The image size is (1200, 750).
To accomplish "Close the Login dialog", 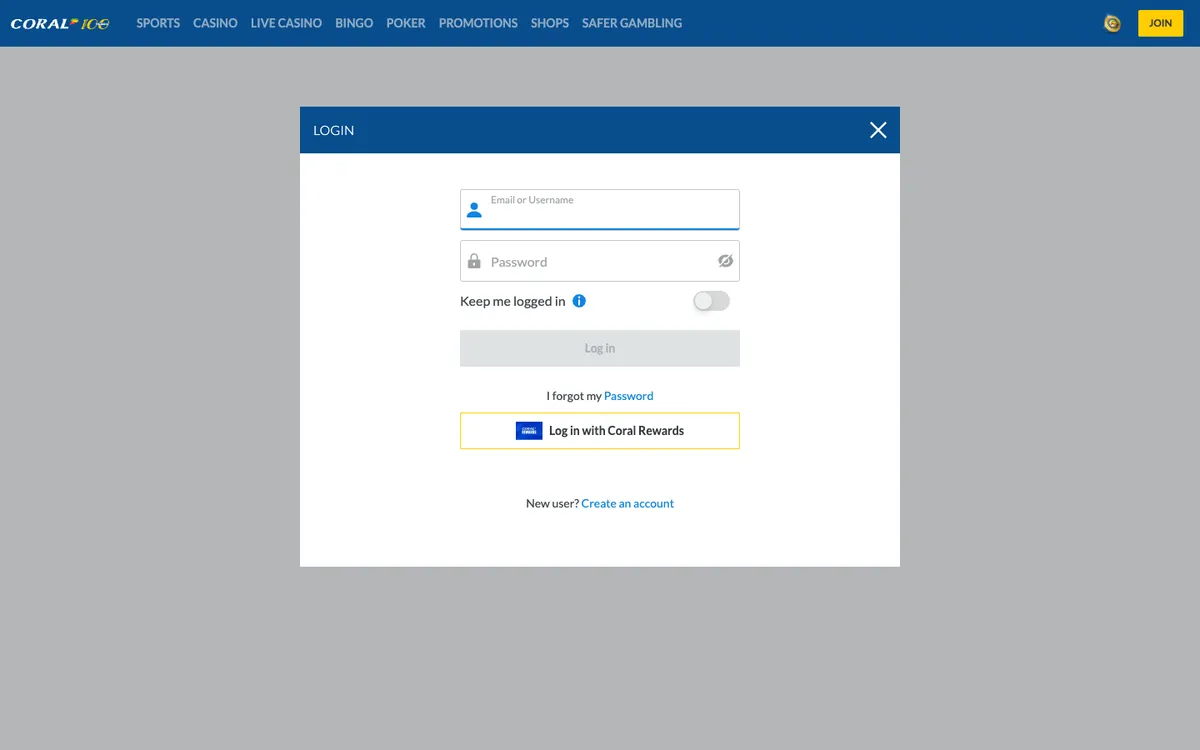I will point(878,130).
